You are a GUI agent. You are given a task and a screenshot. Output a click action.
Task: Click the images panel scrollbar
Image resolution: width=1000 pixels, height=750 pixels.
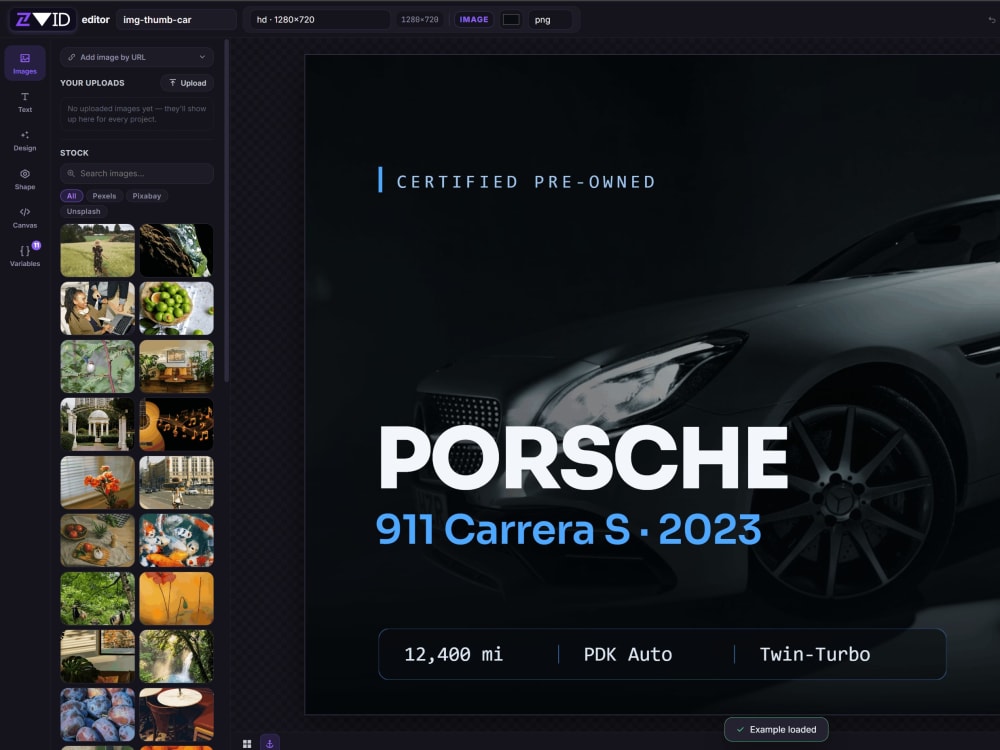pyautogui.click(x=226, y=210)
